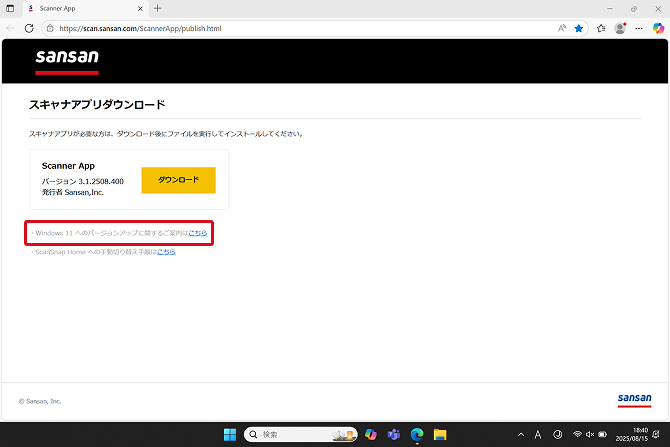Viewport: 670px width, 447px height.
Task: Open the Windows Start menu
Action: 230,435
